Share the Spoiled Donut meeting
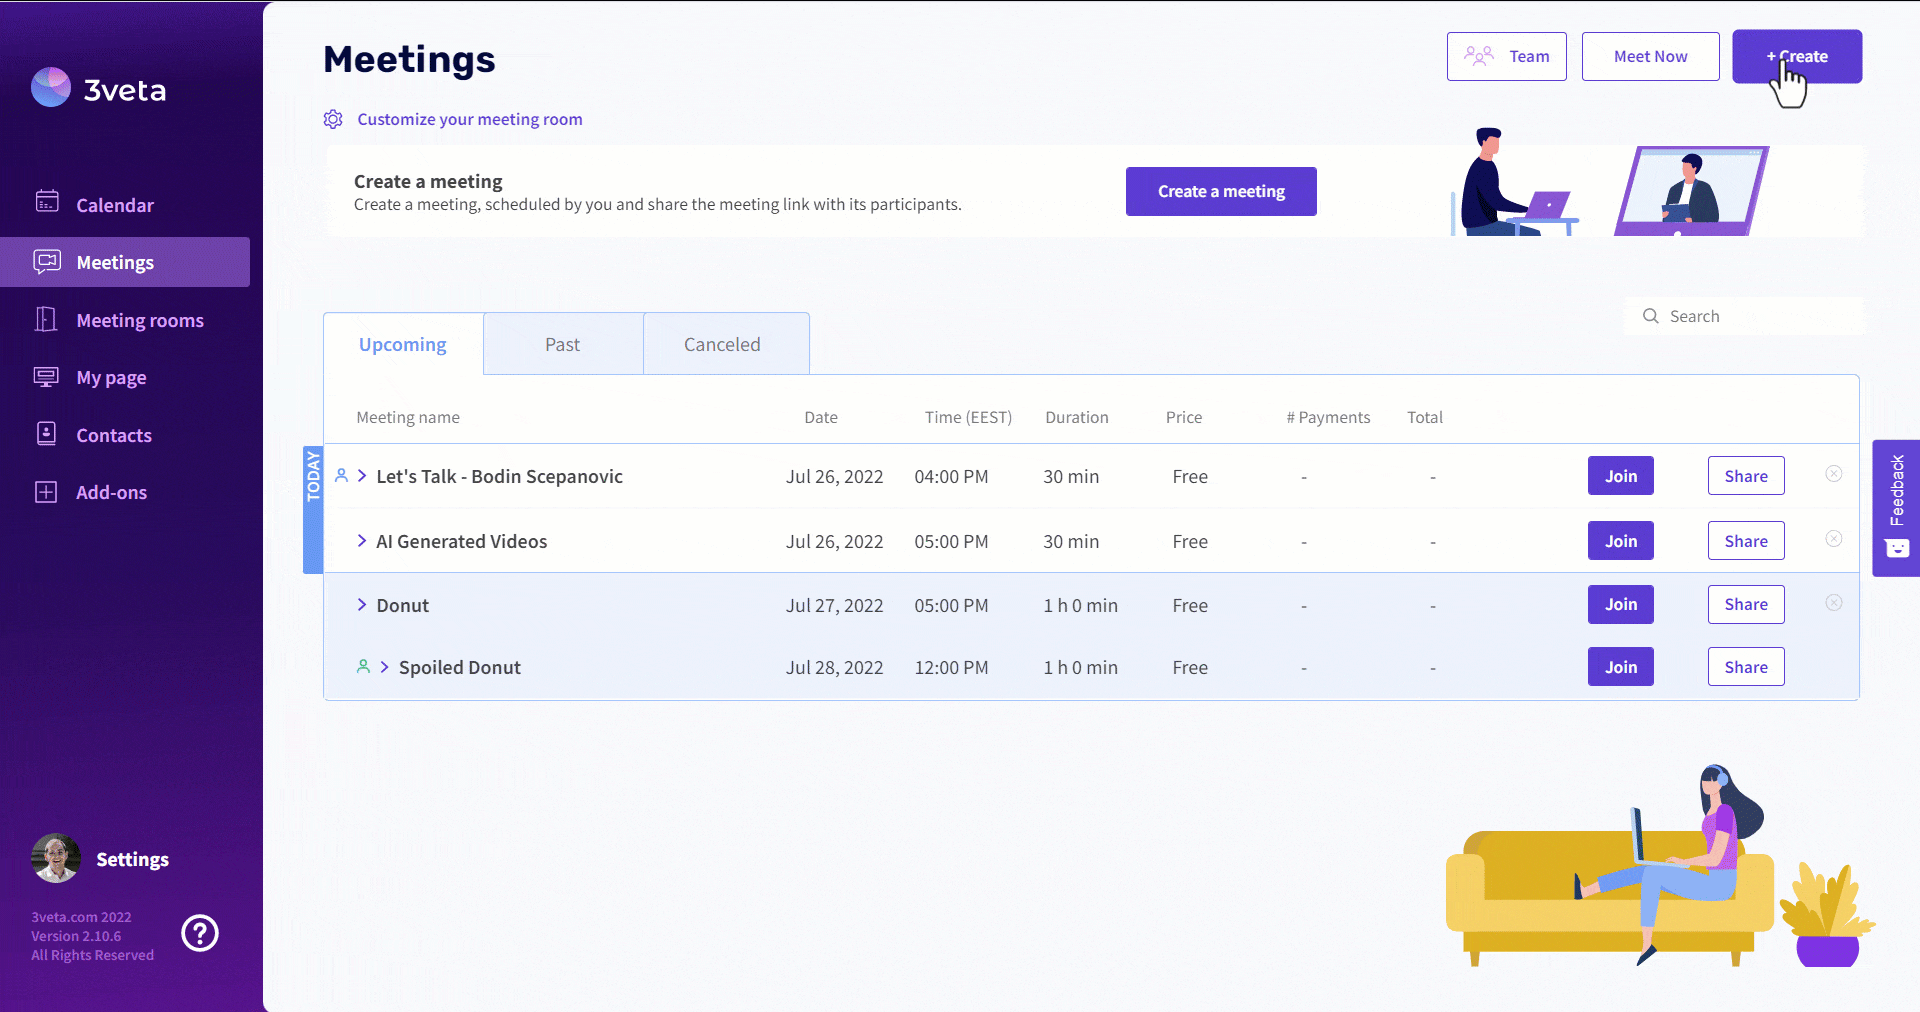The image size is (1920, 1012). tap(1746, 667)
